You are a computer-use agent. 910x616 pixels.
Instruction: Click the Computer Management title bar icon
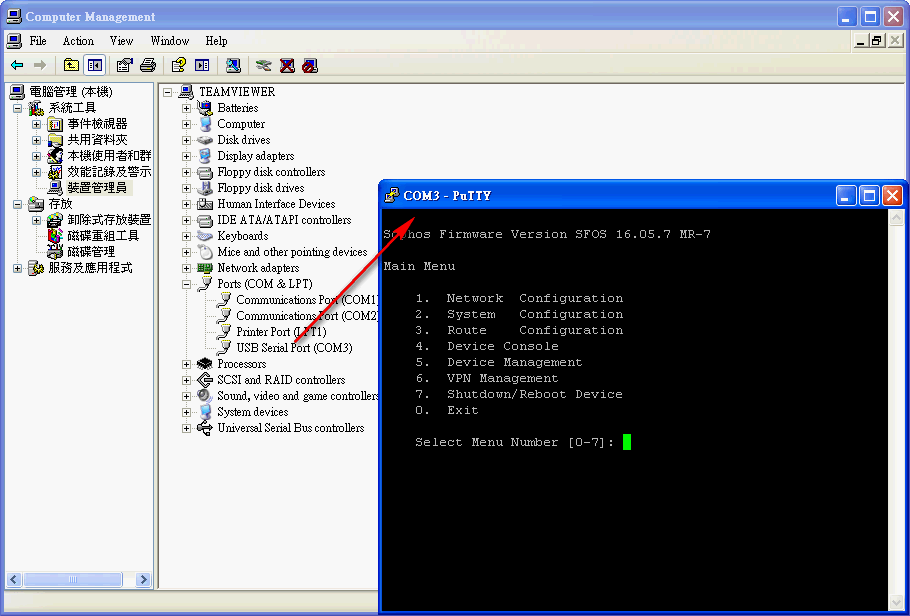14,16
